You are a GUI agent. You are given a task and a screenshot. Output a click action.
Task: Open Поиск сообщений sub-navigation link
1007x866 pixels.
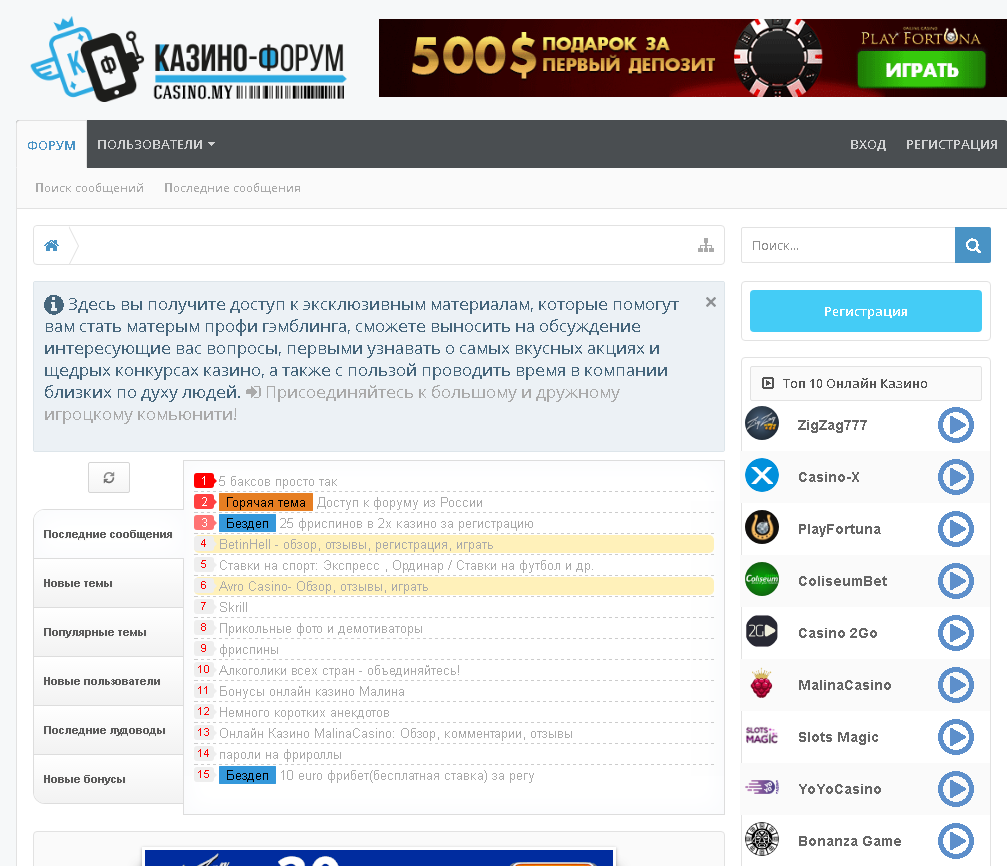(x=89, y=188)
